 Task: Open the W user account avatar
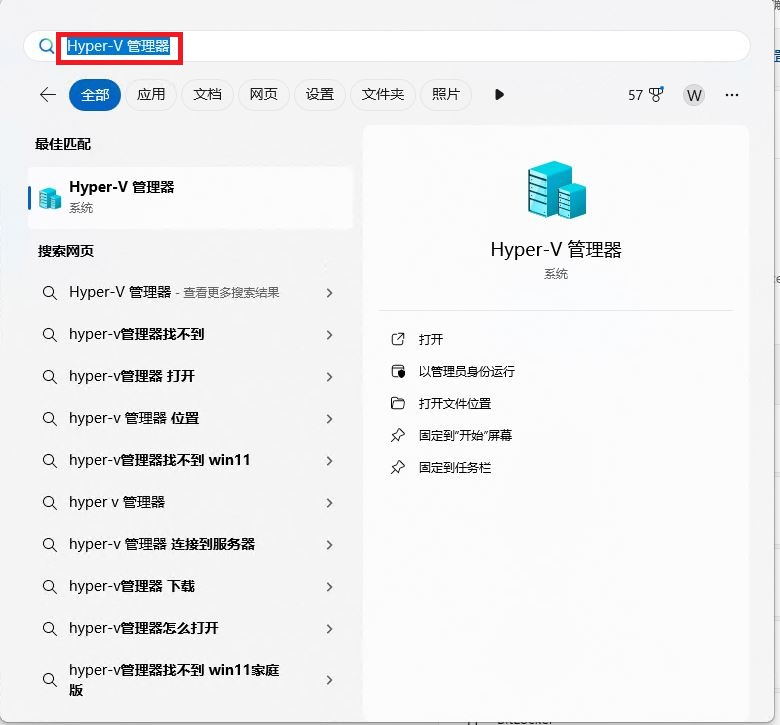(x=694, y=95)
